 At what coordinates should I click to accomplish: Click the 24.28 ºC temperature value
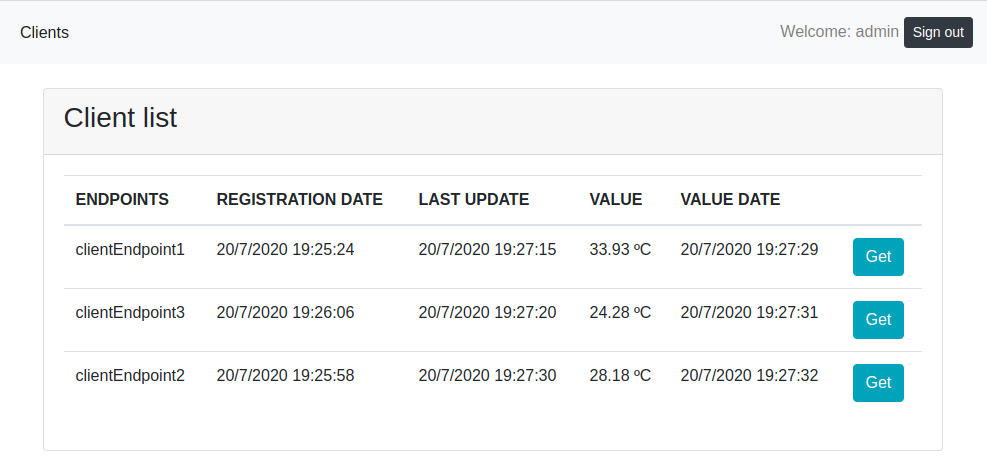(620, 312)
